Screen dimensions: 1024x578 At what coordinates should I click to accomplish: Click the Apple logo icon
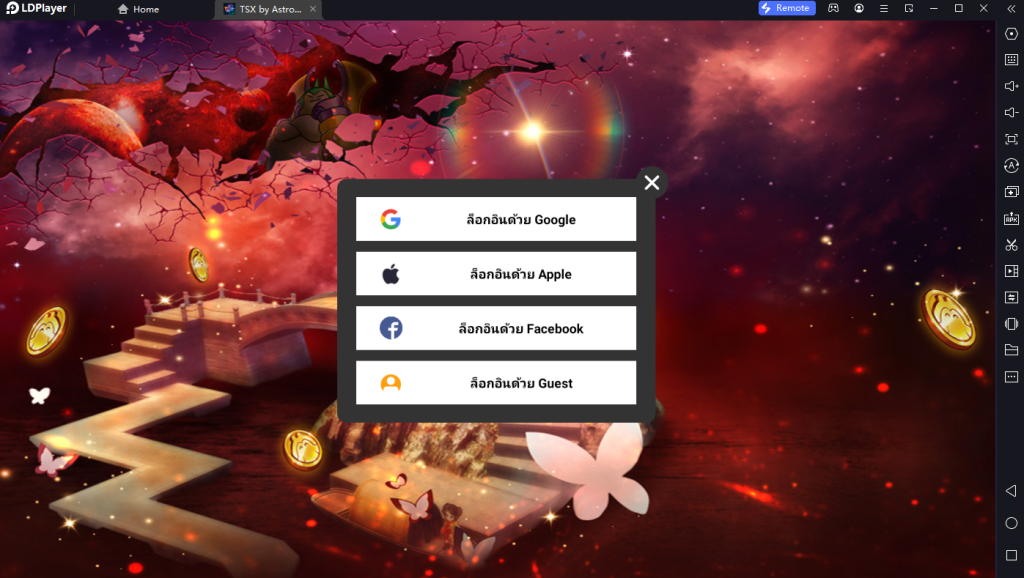391,274
